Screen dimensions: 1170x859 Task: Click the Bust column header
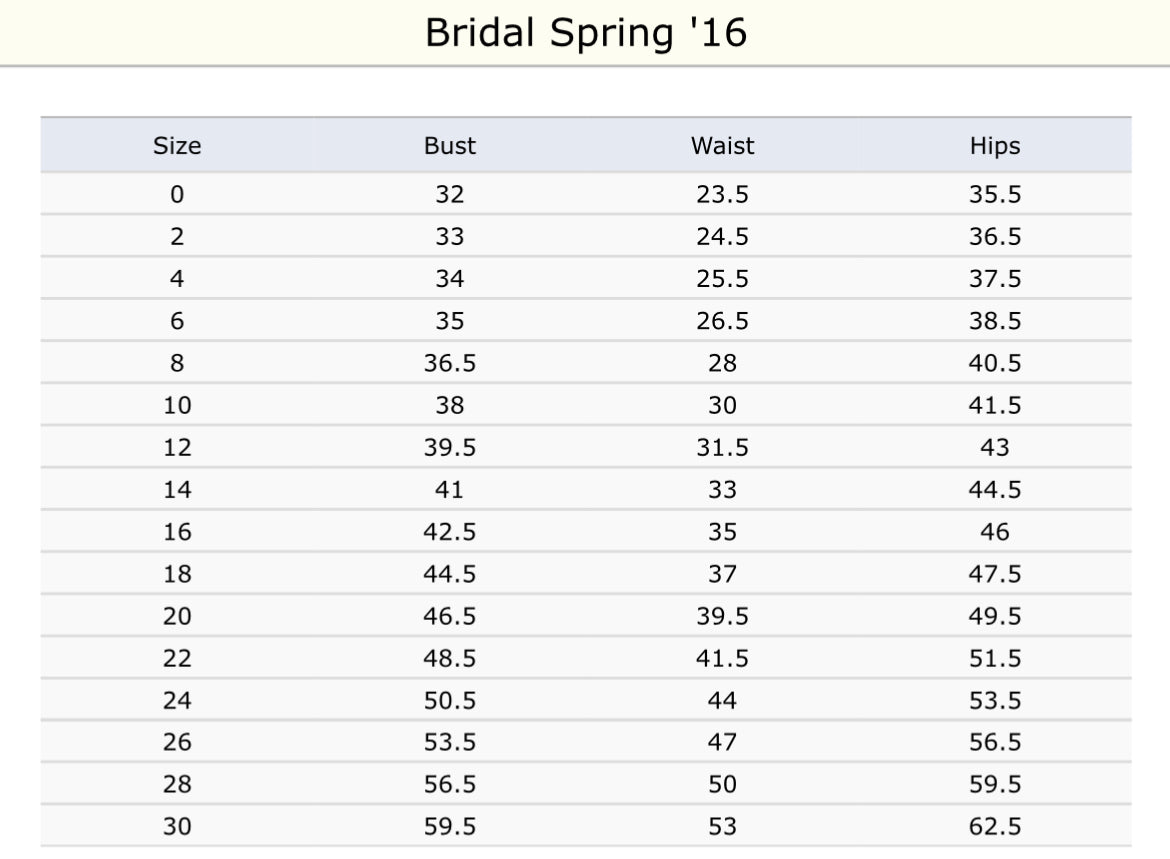tap(449, 146)
